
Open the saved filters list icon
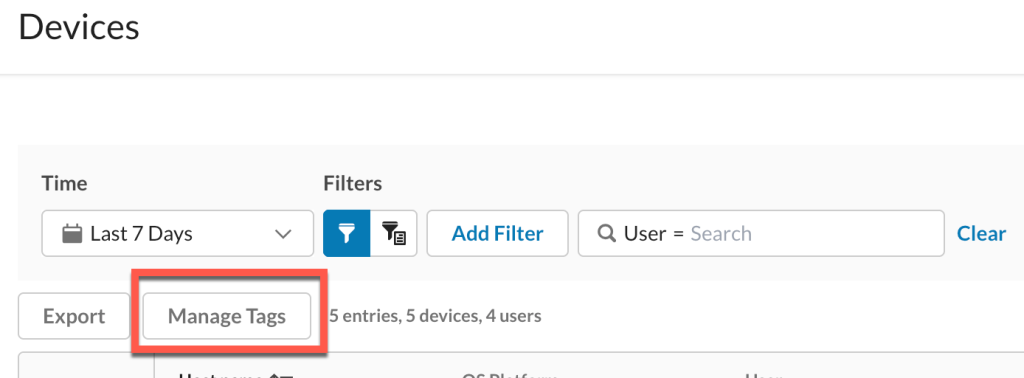tap(394, 233)
